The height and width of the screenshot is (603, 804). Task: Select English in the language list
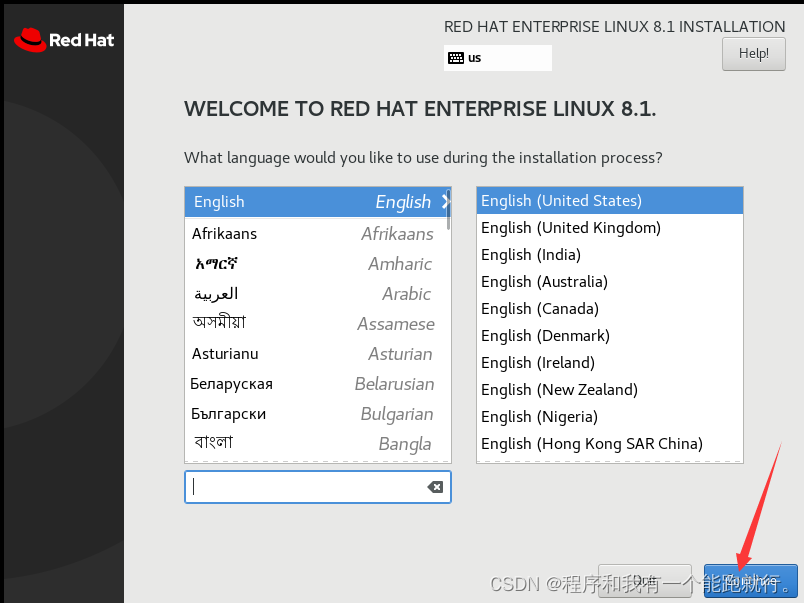coord(317,202)
